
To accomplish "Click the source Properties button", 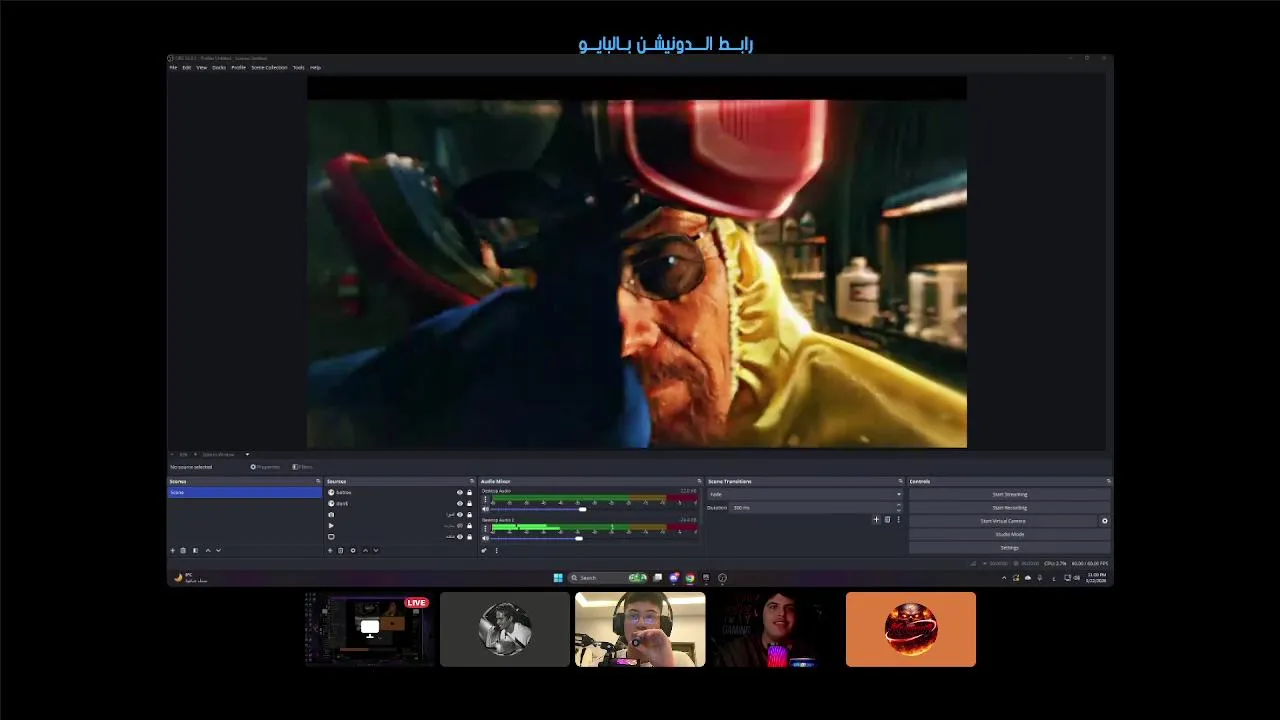I will [x=266, y=467].
